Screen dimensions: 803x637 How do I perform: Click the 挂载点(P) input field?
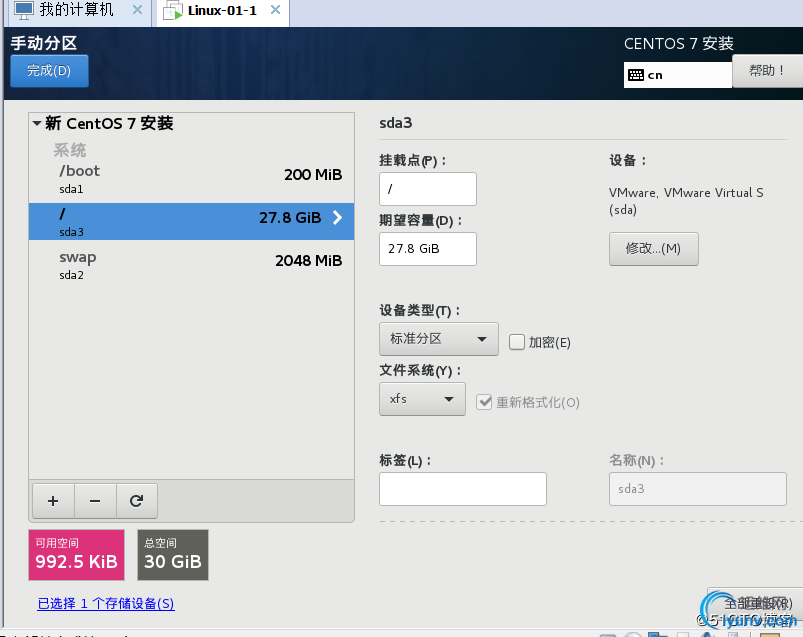point(428,189)
